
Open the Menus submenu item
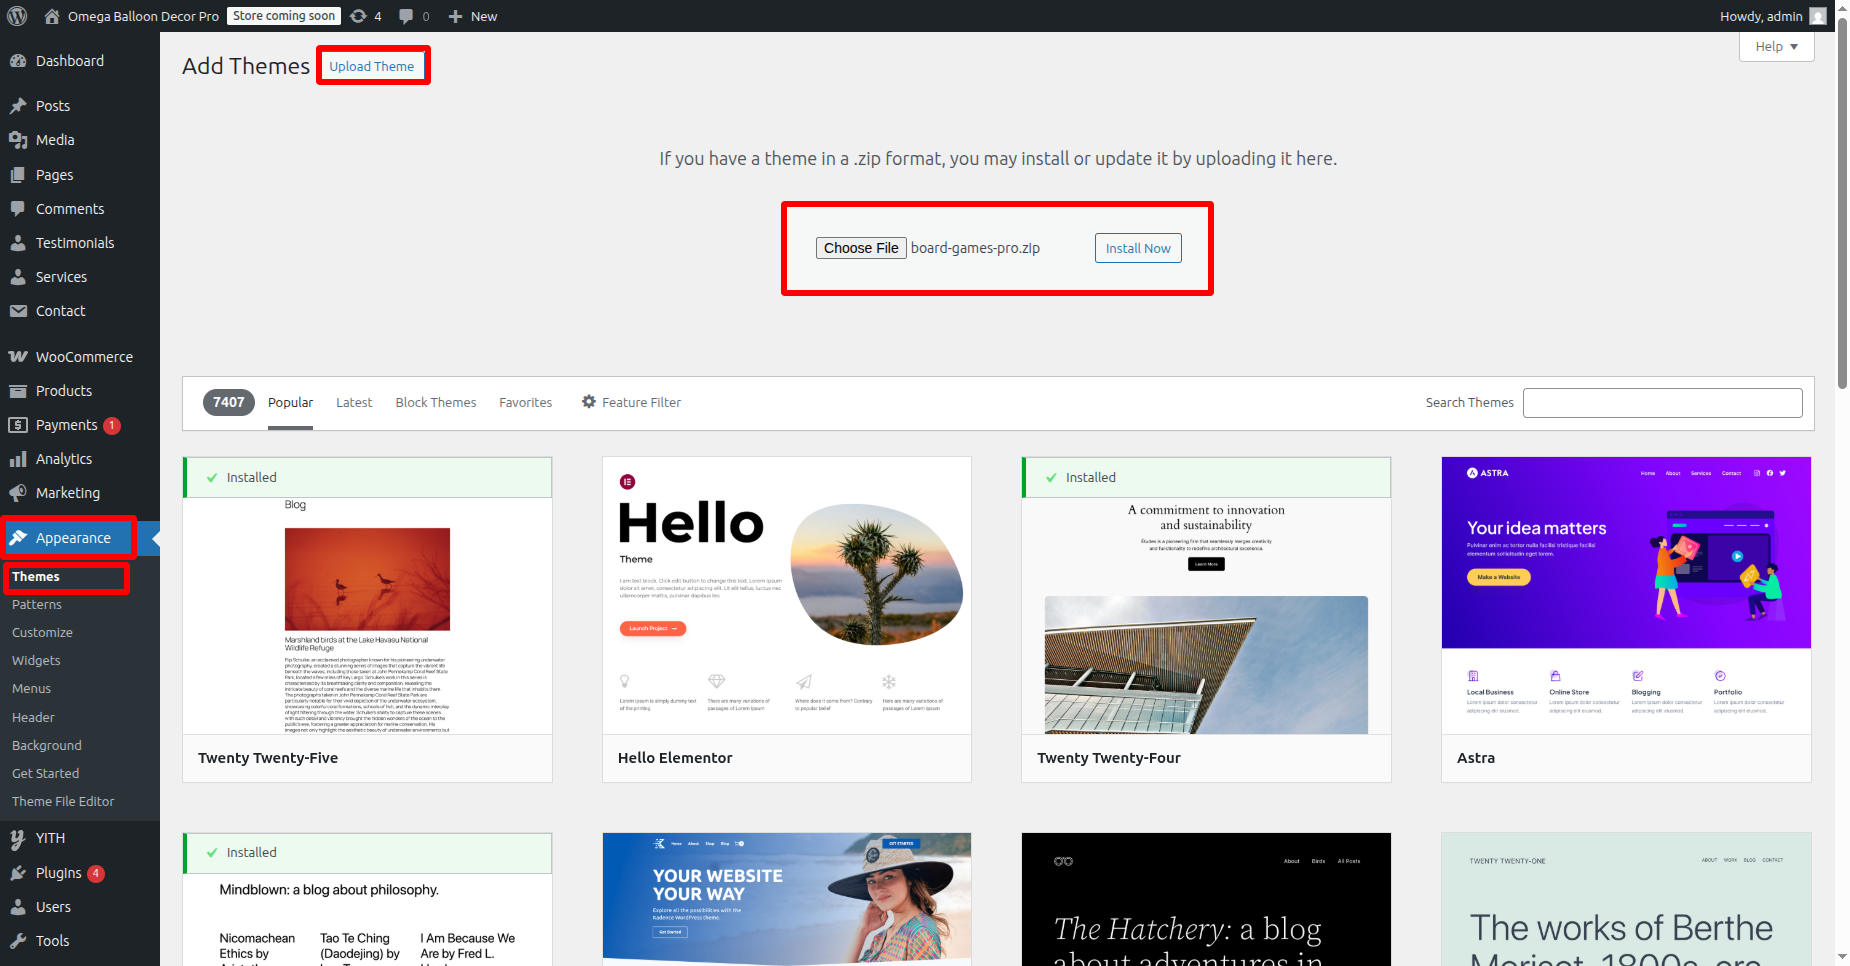(x=31, y=689)
